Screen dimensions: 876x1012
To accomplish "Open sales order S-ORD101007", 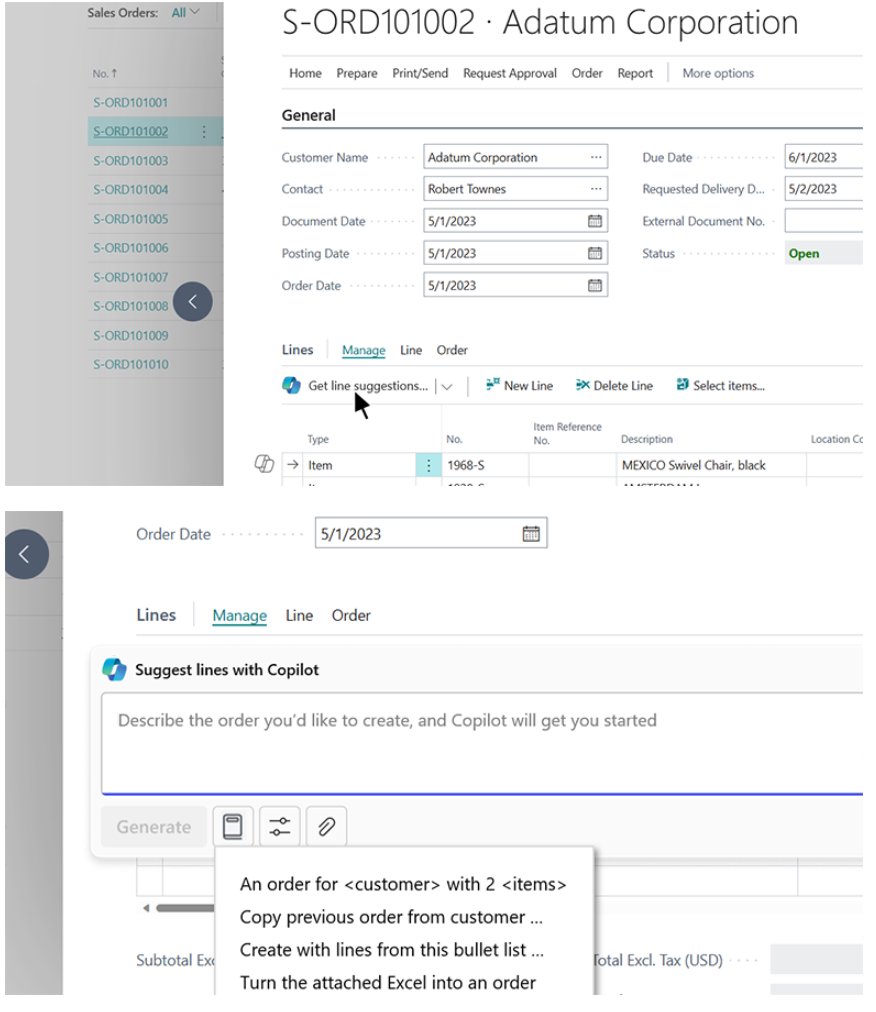I will tap(130, 277).
